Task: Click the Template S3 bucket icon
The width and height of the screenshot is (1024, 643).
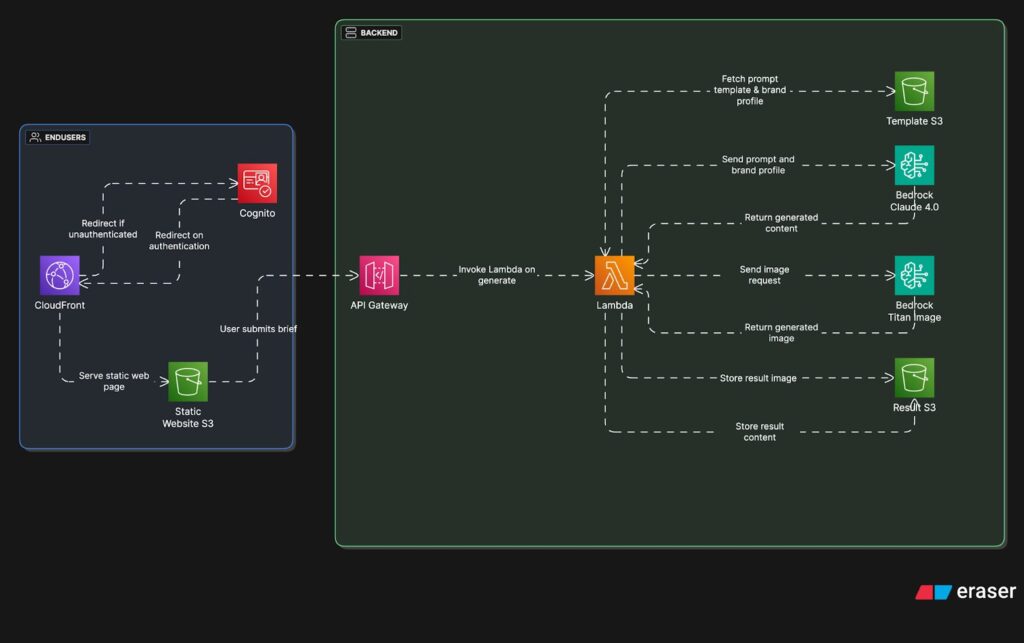Action: click(x=914, y=91)
